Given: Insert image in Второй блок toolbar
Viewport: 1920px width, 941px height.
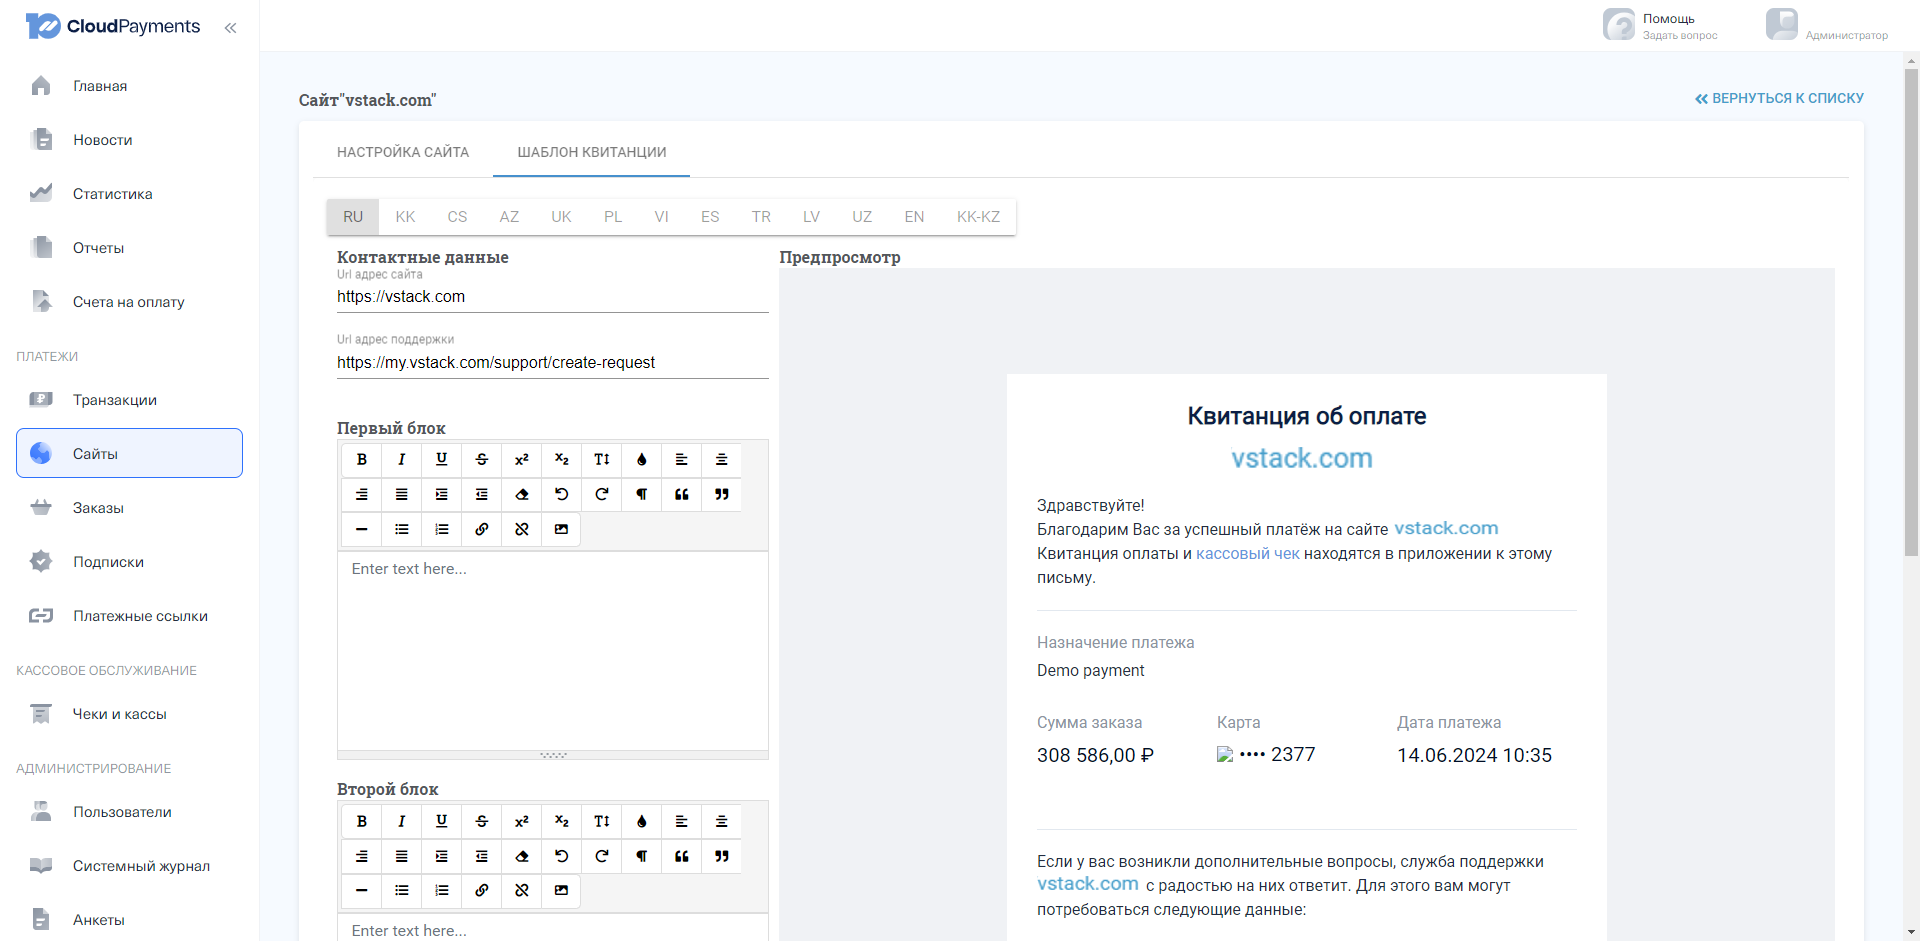Looking at the screenshot, I should 562,890.
